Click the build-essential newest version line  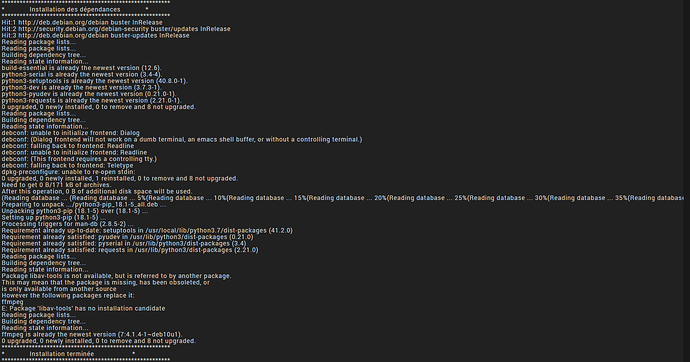81,68
